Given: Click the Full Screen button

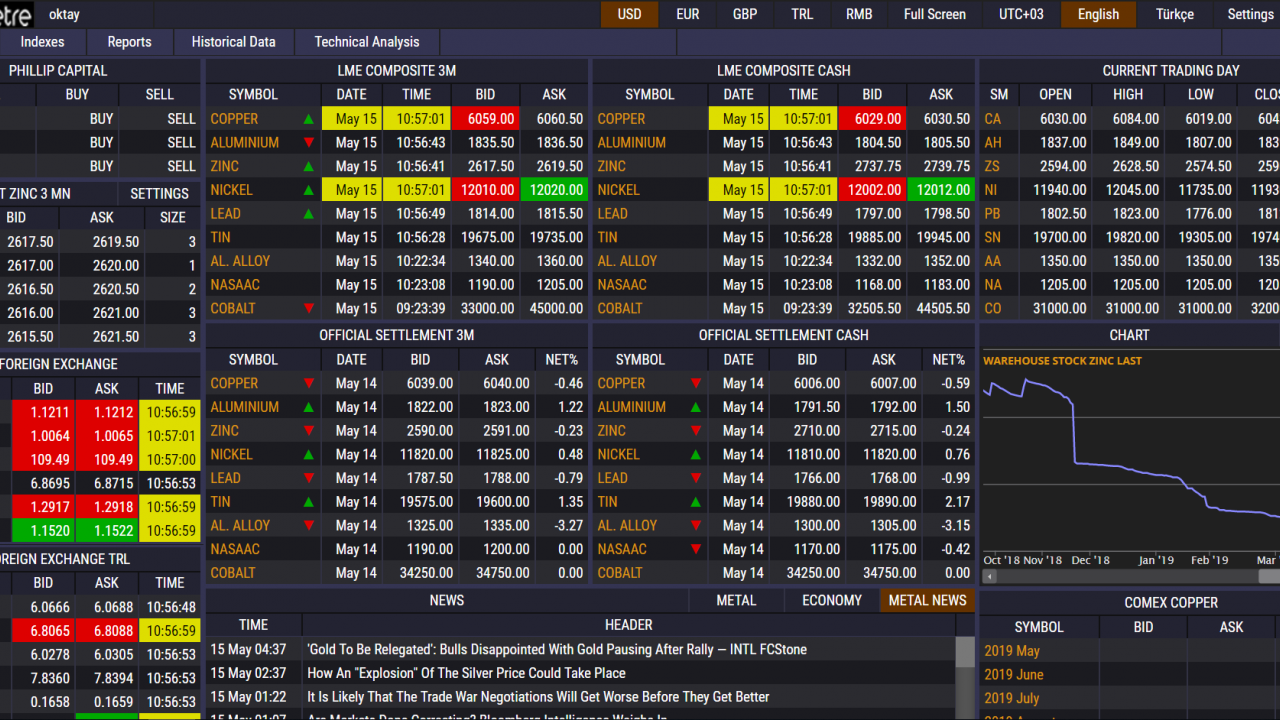Looking at the screenshot, I should 935,14.
